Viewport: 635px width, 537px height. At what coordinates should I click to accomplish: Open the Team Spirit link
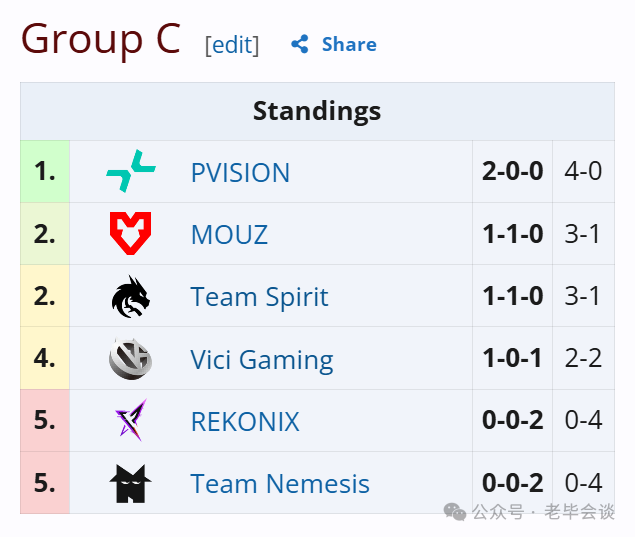[x=259, y=297]
